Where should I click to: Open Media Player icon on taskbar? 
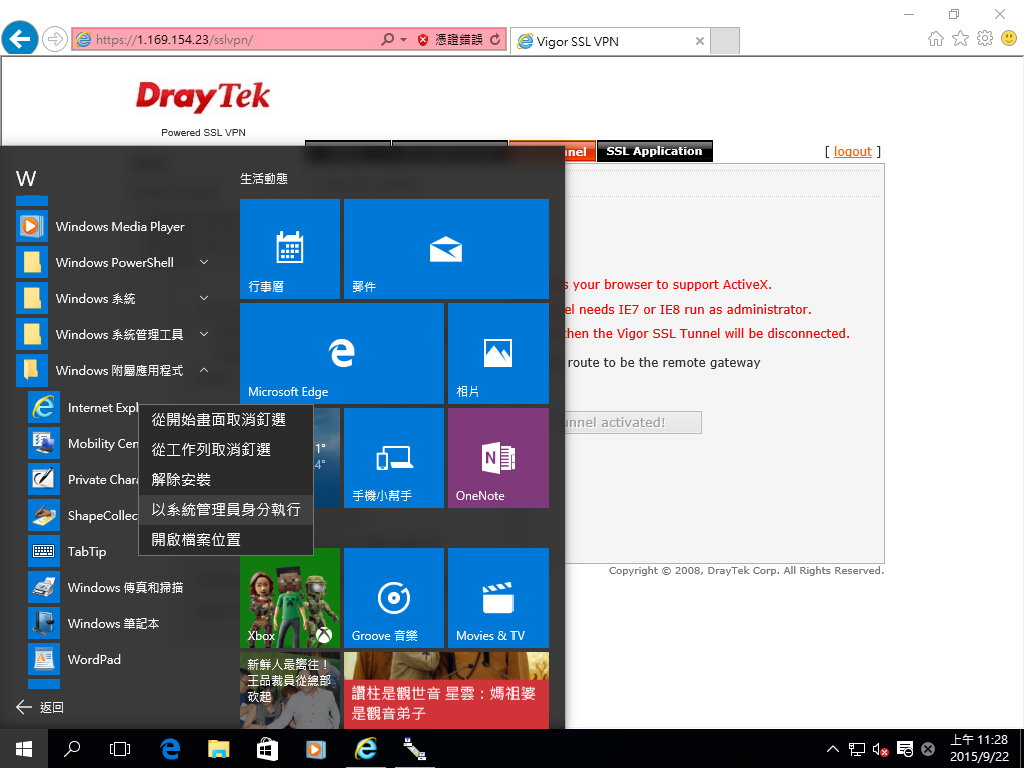pos(316,749)
